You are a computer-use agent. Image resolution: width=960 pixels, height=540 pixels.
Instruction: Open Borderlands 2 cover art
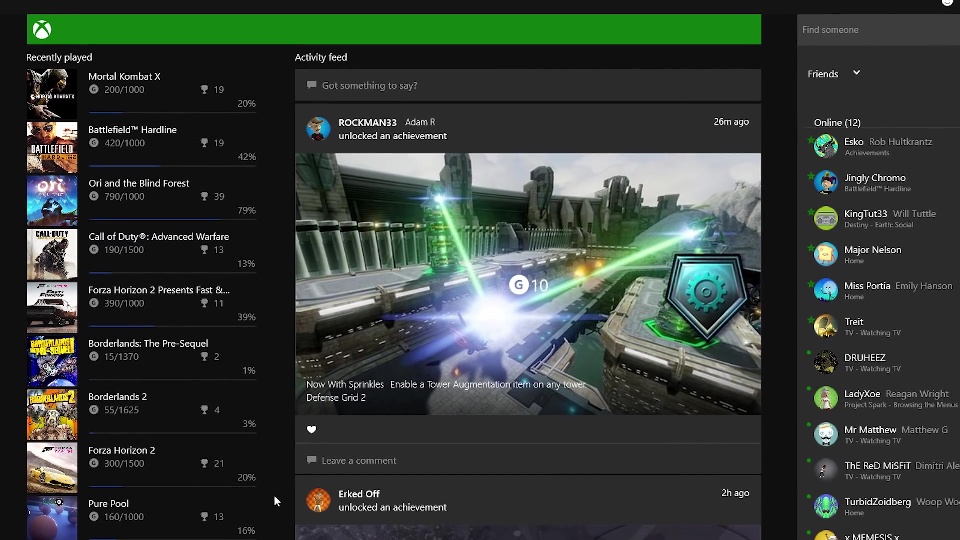pos(52,414)
